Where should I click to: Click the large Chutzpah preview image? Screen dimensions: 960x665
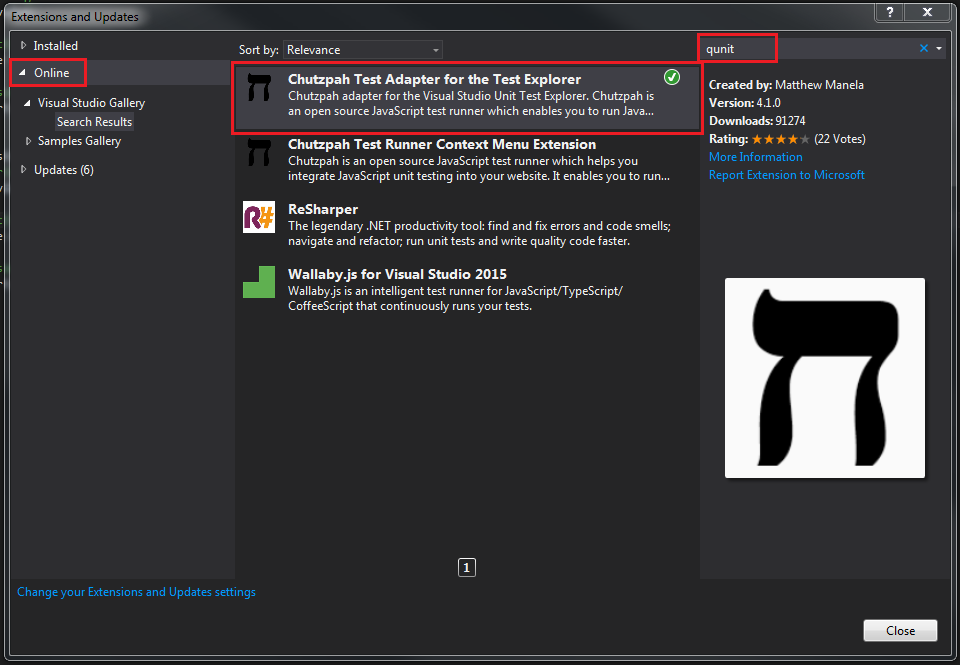point(824,378)
